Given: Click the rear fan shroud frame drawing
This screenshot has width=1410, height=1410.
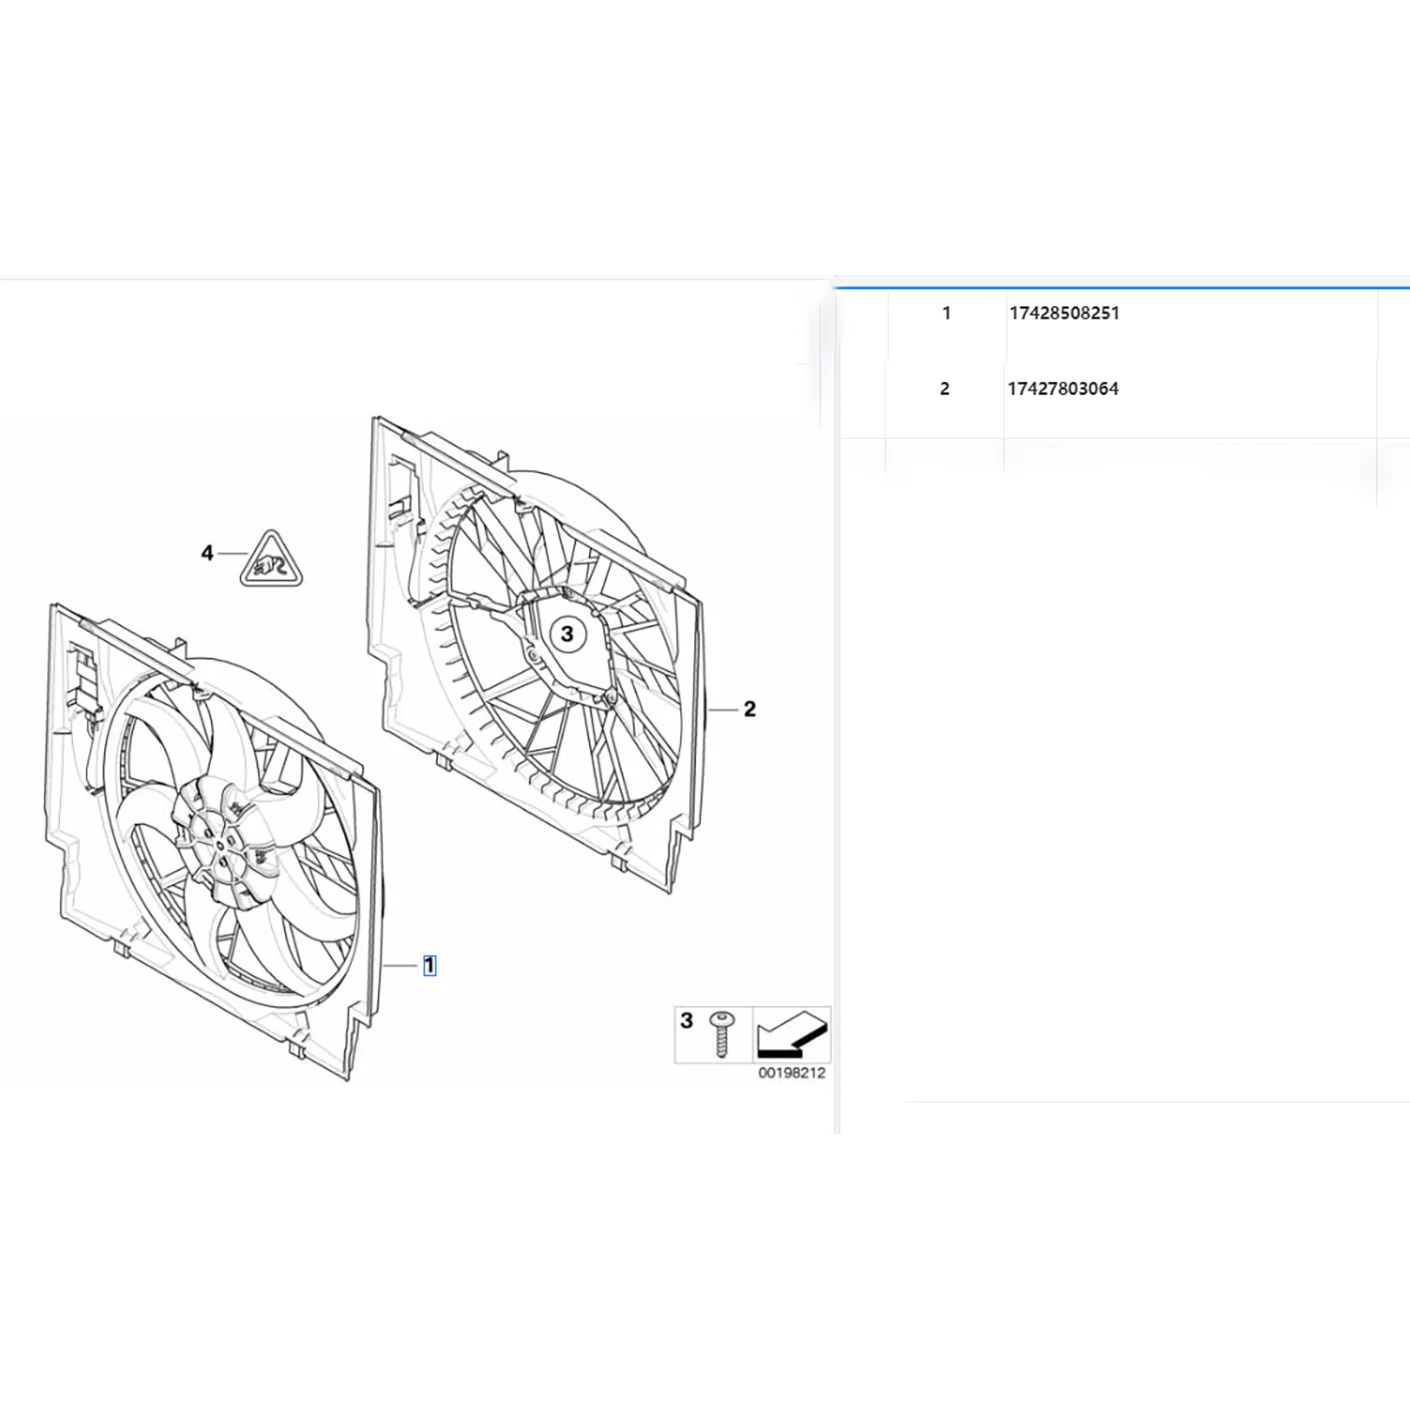Looking at the screenshot, I should [537, 653].
